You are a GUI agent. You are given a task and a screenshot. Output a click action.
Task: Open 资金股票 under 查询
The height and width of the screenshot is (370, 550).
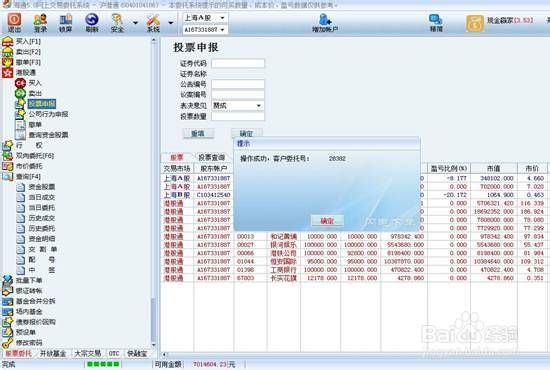(41, 187)
